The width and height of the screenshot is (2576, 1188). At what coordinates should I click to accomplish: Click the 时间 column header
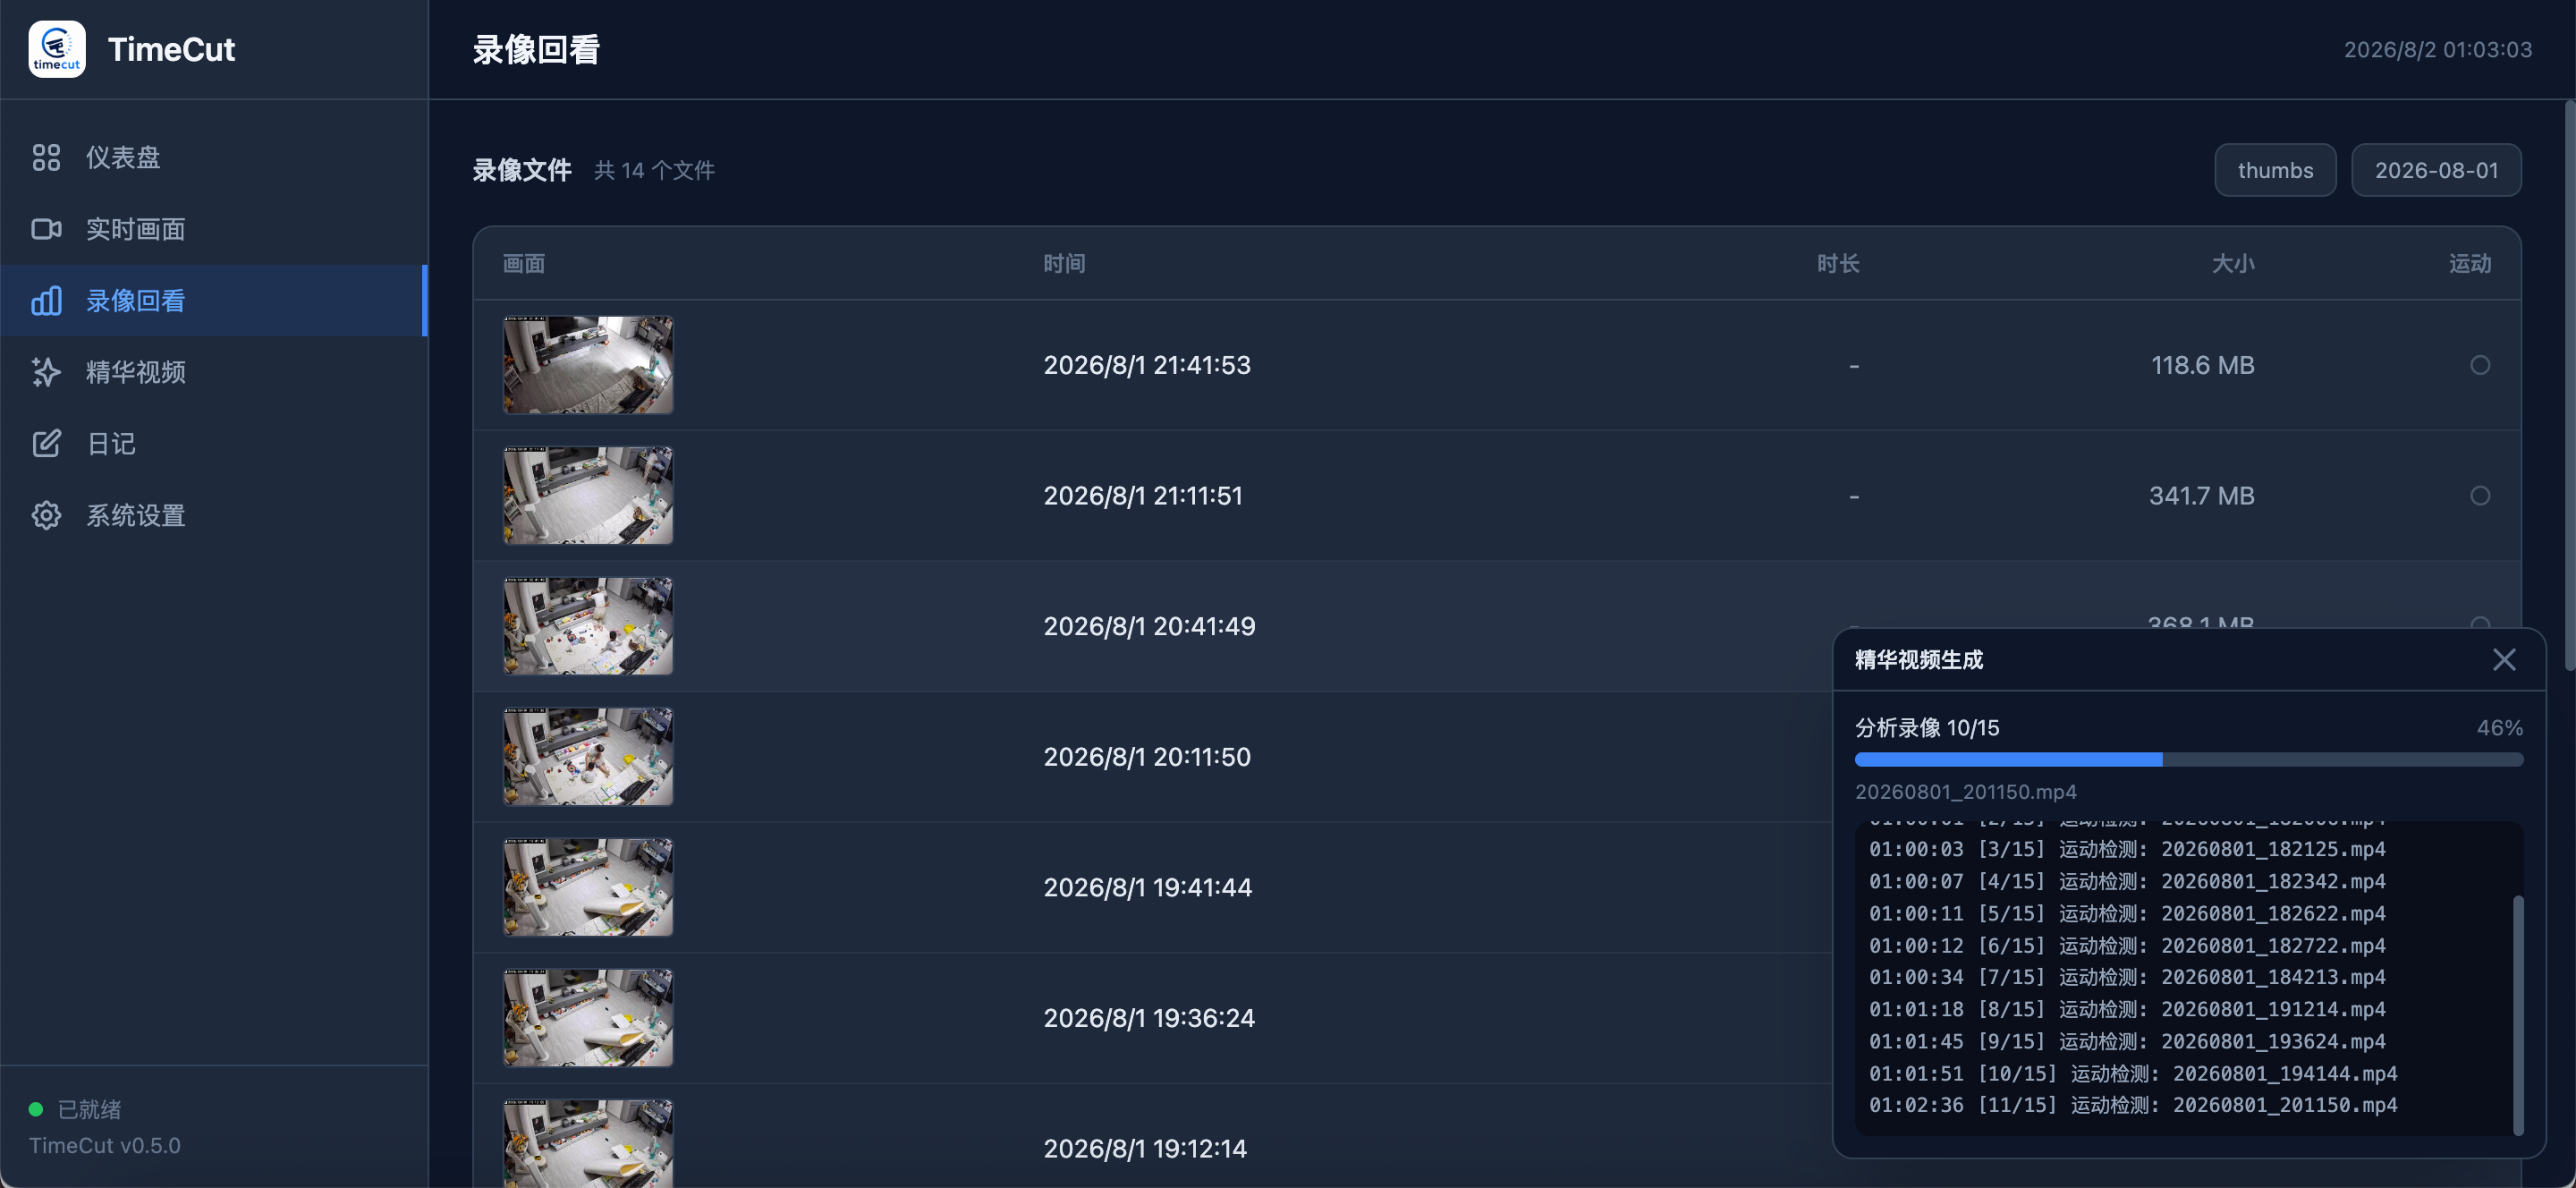click(1064, 263)
